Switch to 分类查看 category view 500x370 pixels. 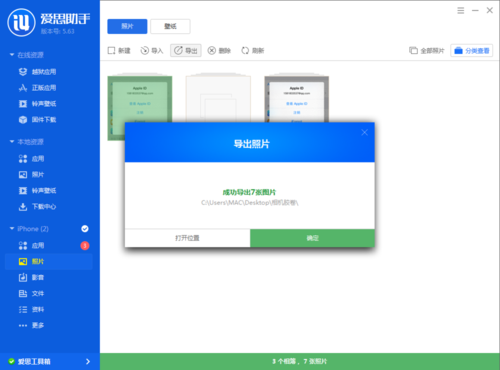point(472,51)
